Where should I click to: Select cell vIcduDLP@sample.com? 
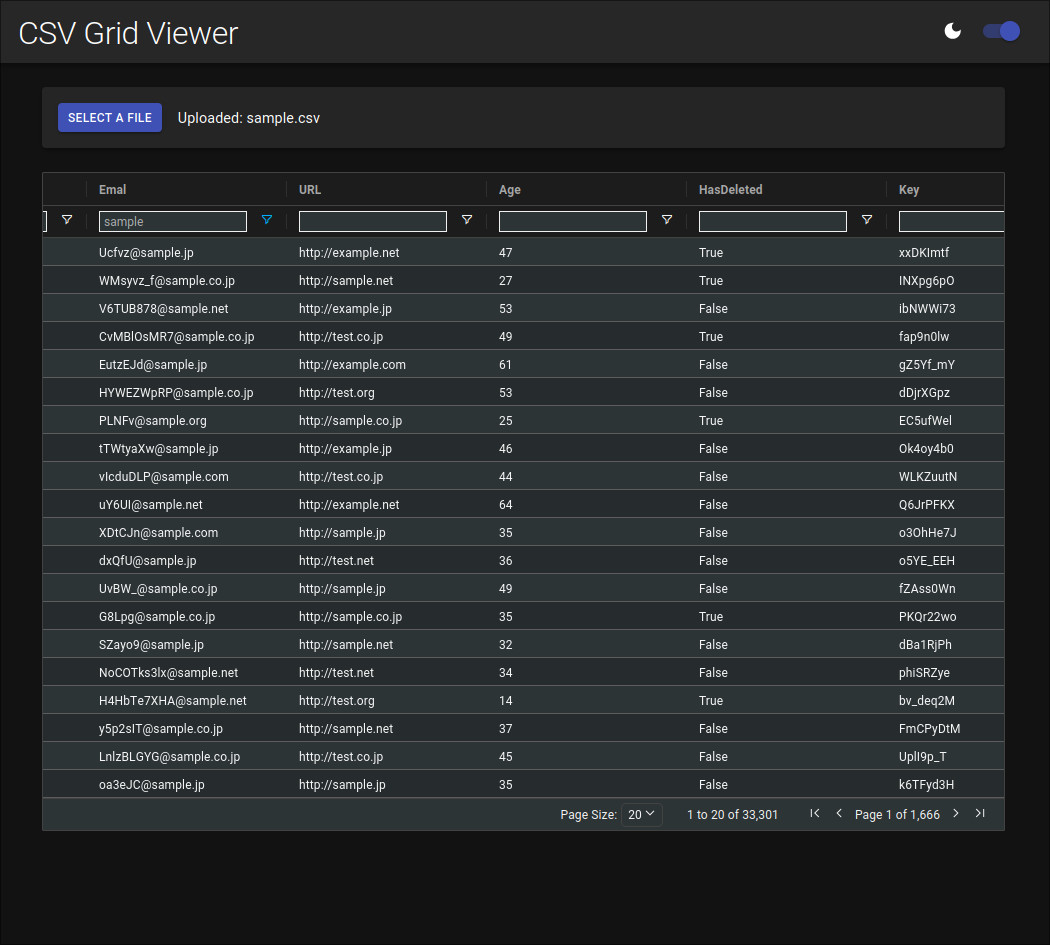tap(163, 477)
